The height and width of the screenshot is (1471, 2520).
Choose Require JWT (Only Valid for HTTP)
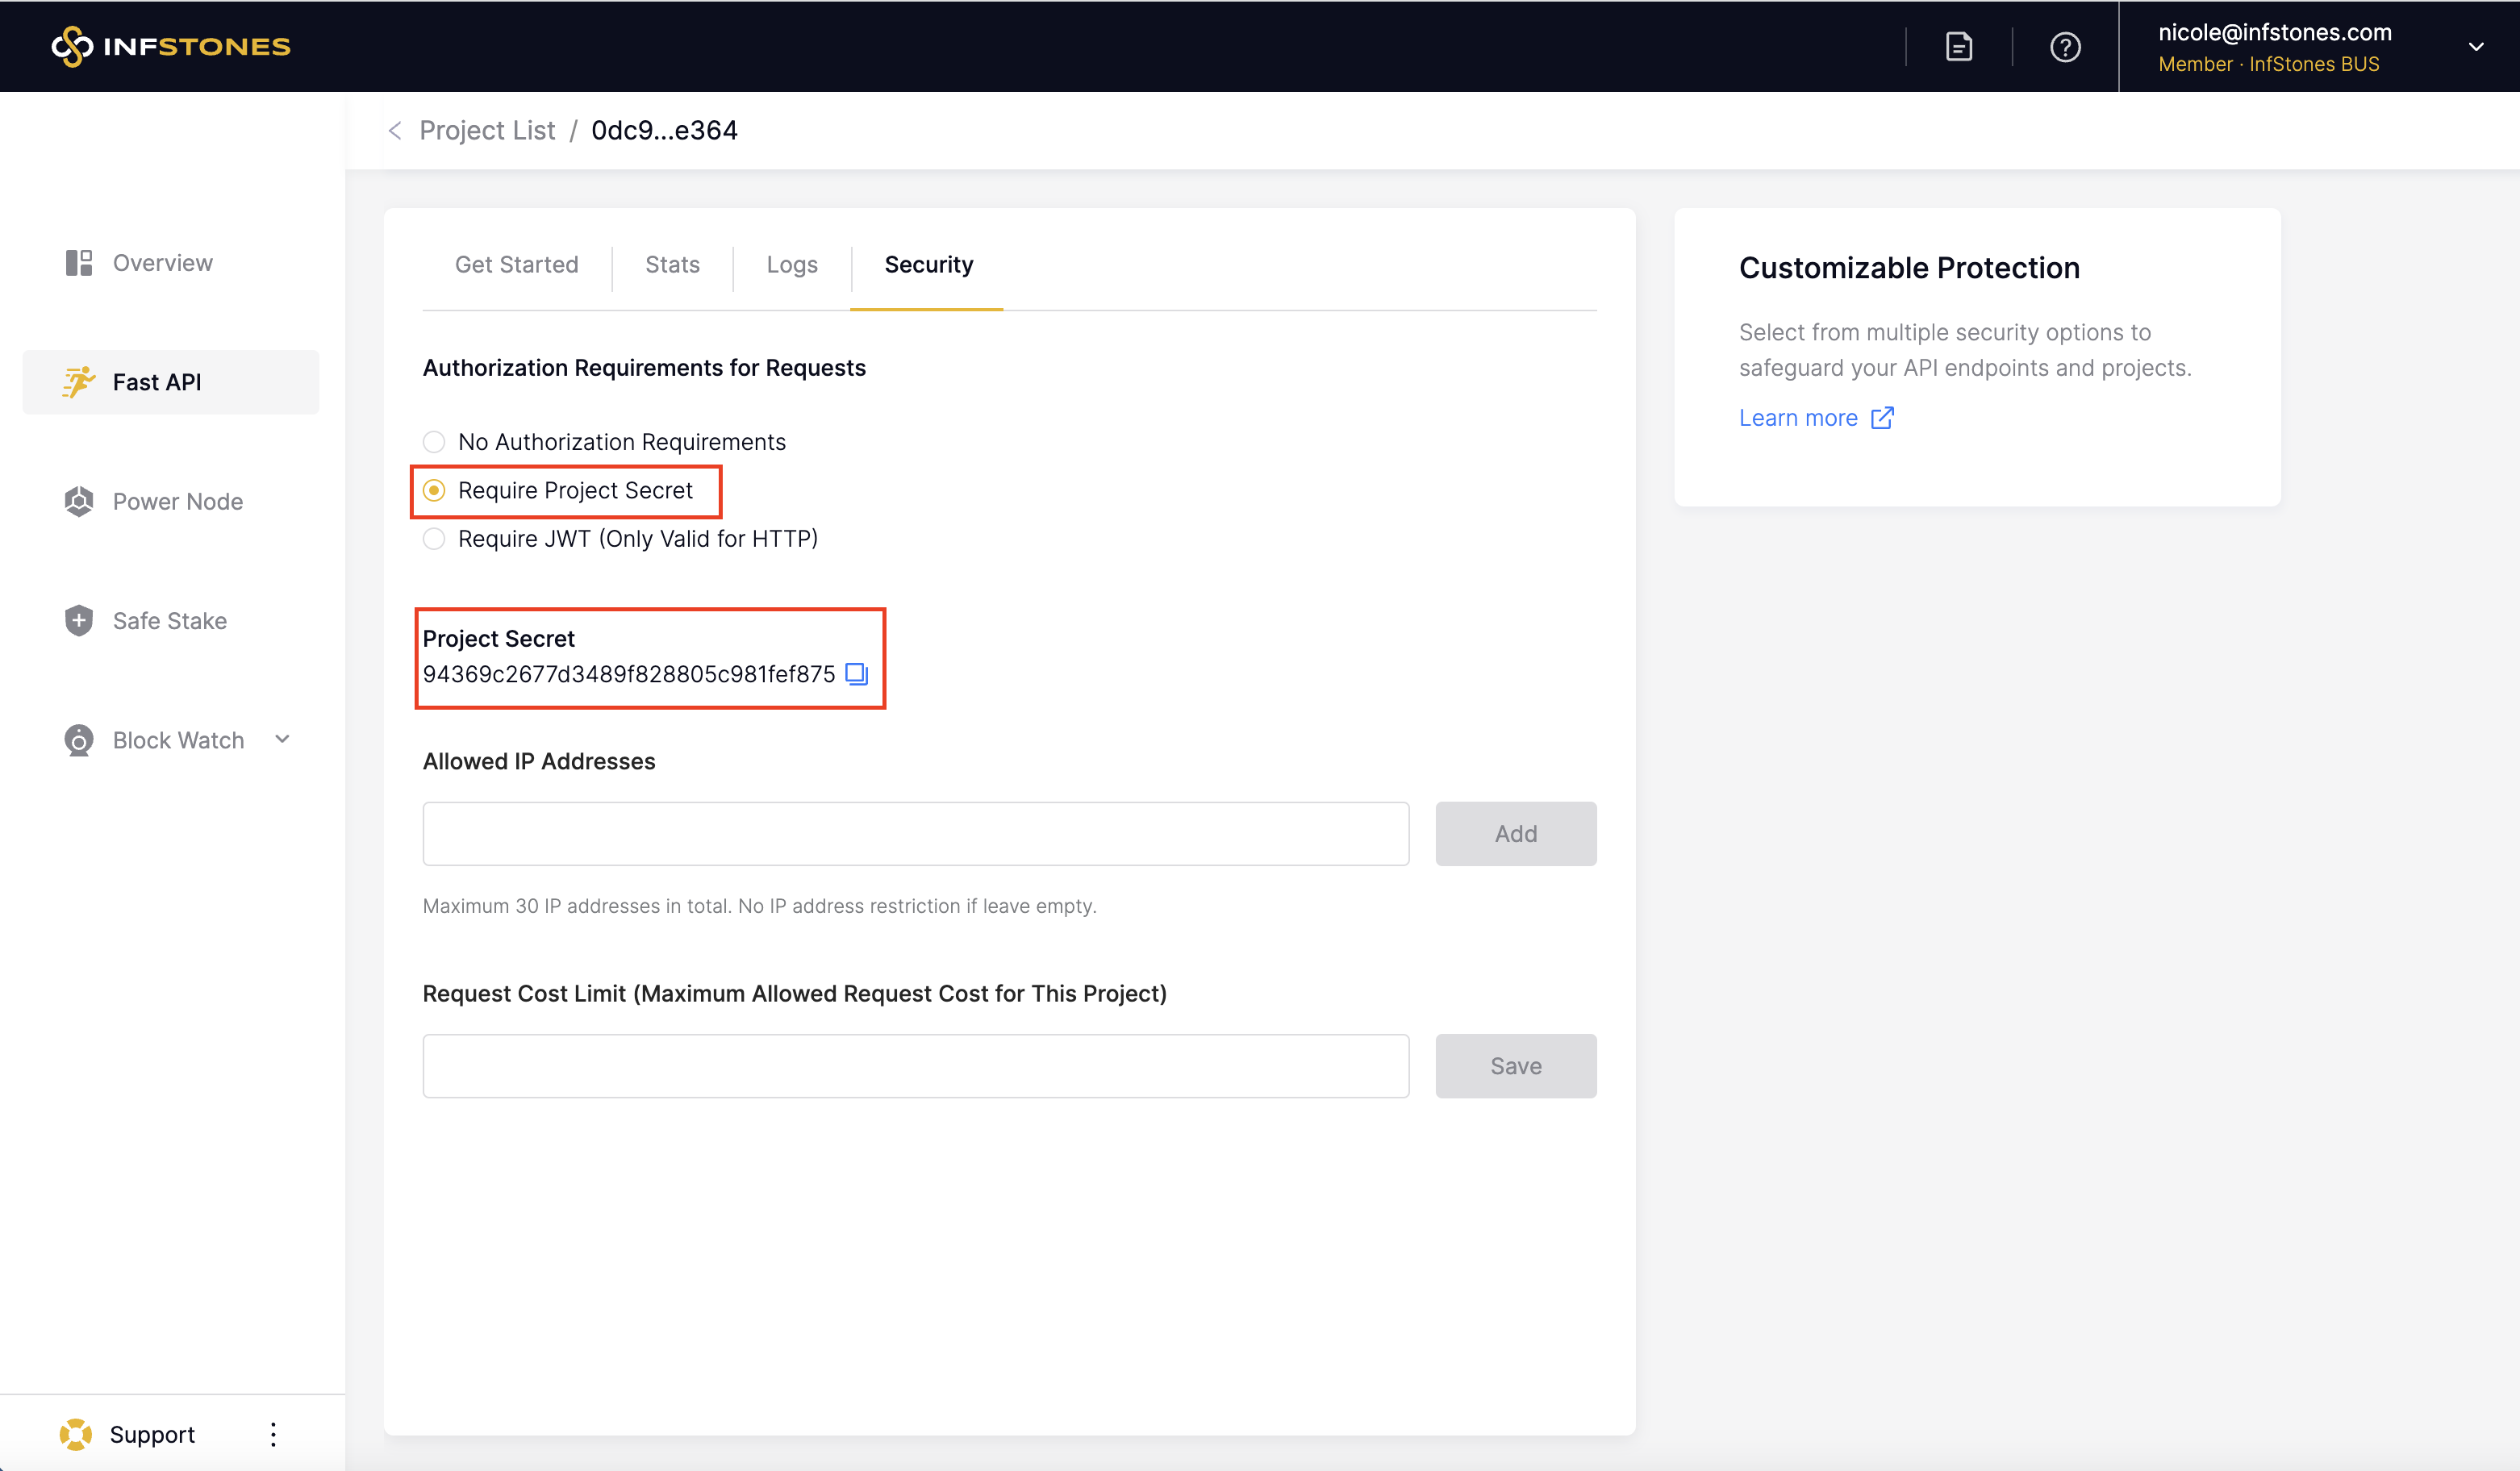(x=434, y=539)
